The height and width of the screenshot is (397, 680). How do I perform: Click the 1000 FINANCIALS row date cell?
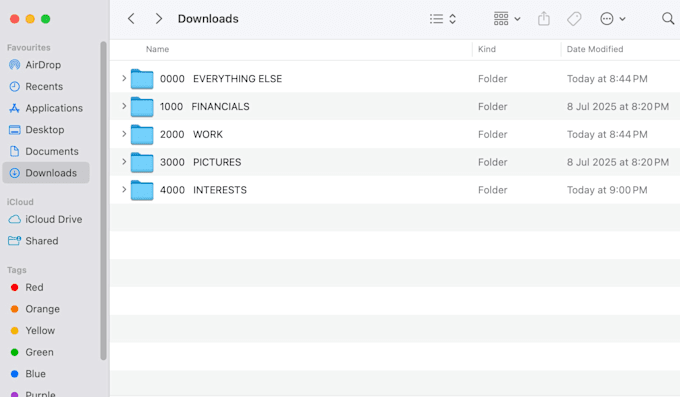coord(618,106)
